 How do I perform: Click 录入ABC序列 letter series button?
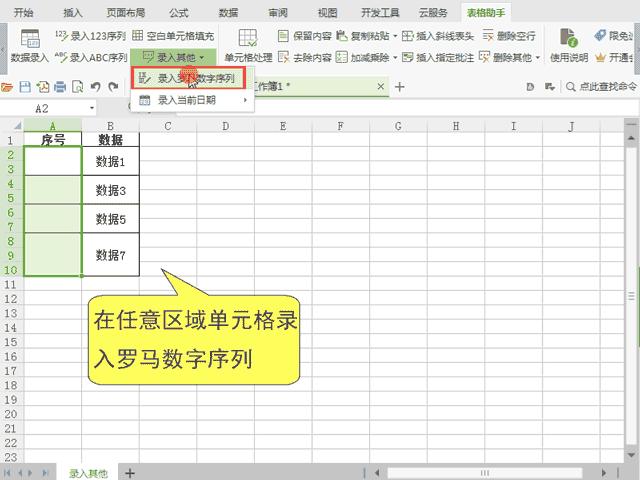[91, 58]
